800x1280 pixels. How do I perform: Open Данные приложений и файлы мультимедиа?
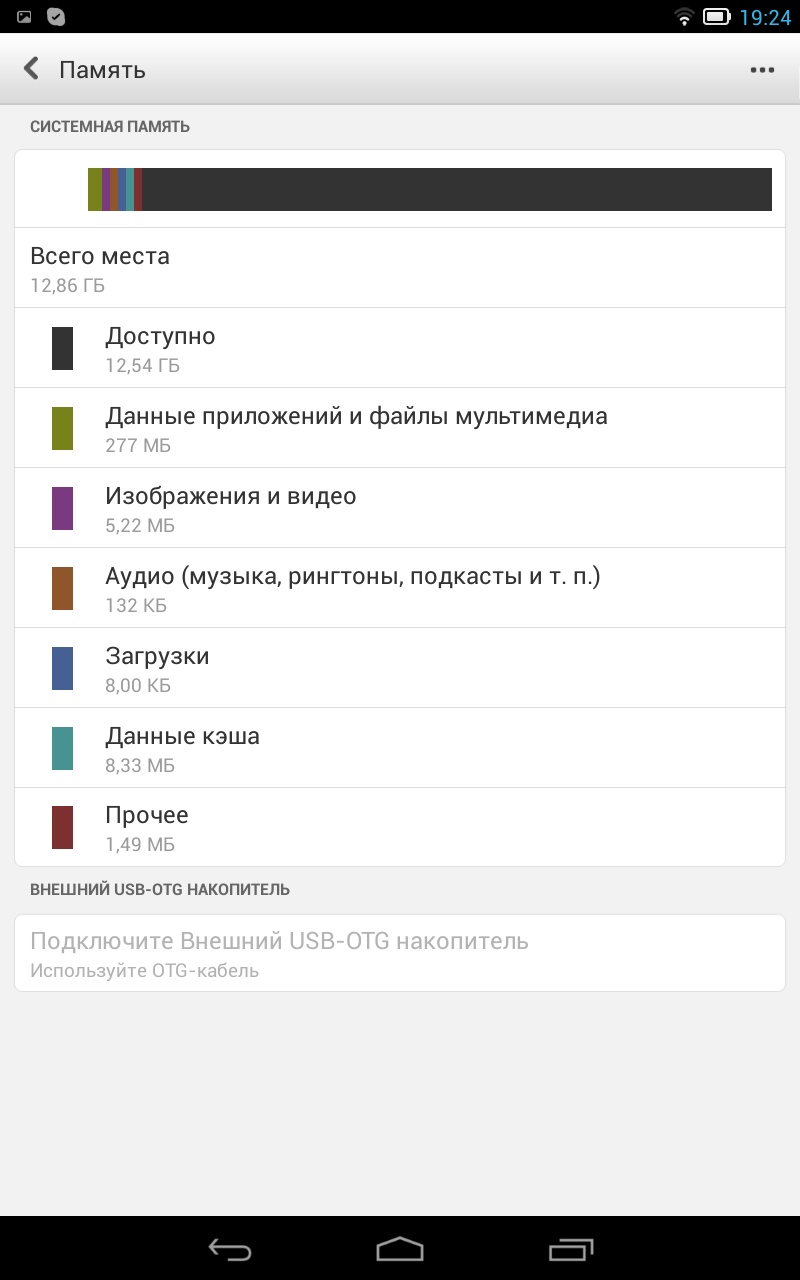[400, 428]
